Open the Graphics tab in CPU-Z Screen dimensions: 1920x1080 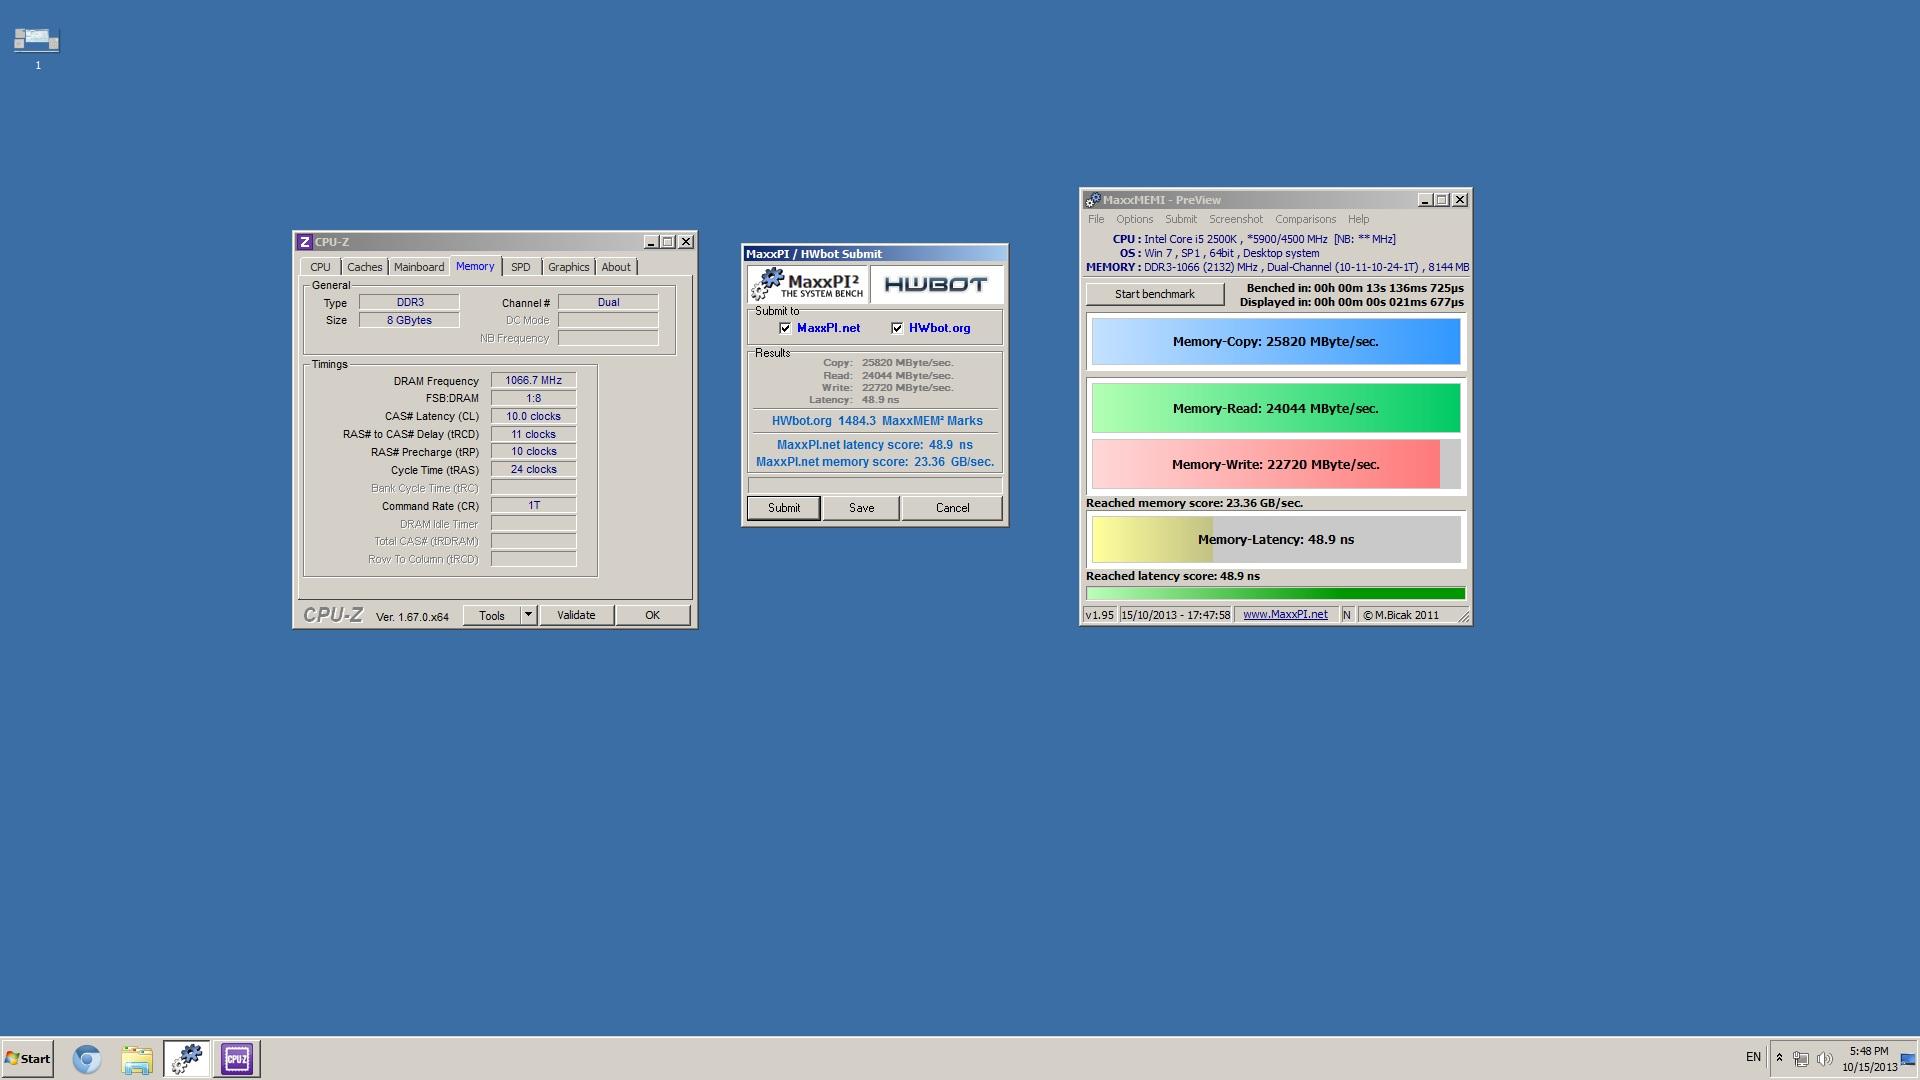click(568, 267)
